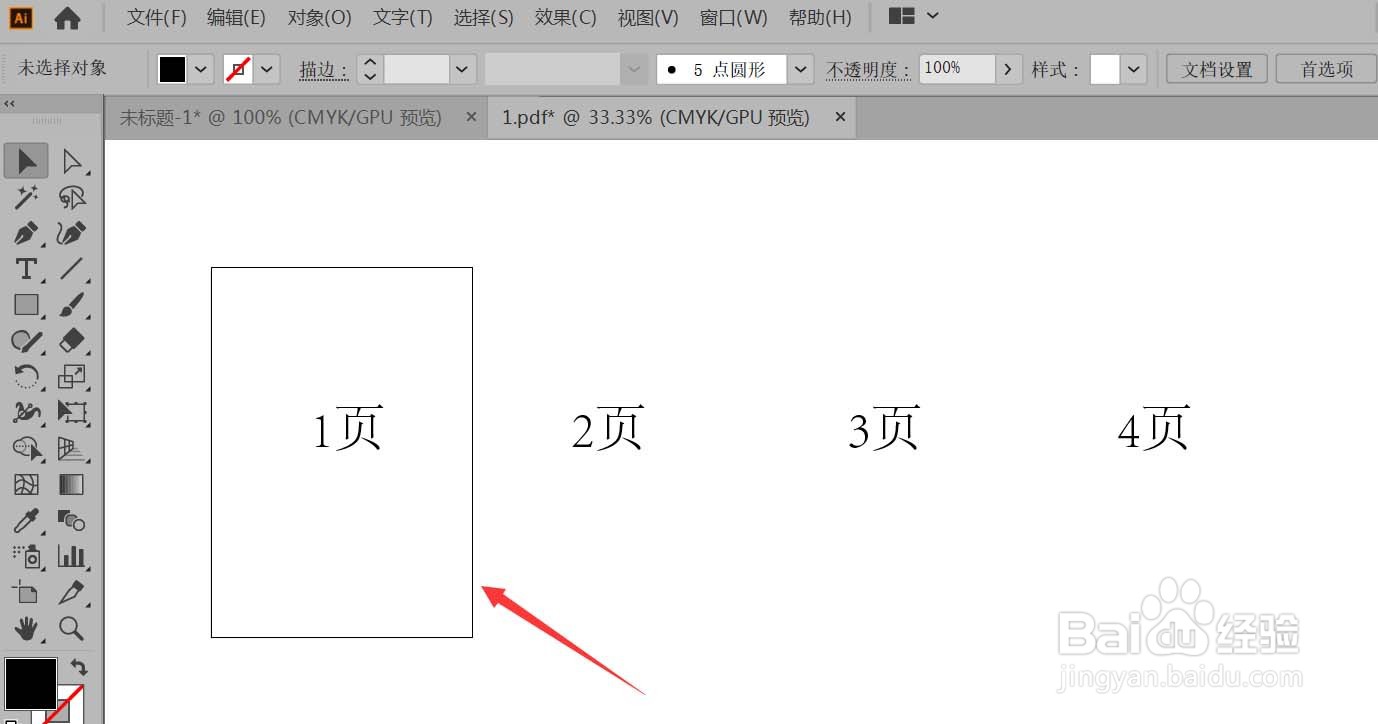This screenshot has width=1378, height=724.
Task: Adjust stroke weight stepper arrows
Action: tap(370, 69)
